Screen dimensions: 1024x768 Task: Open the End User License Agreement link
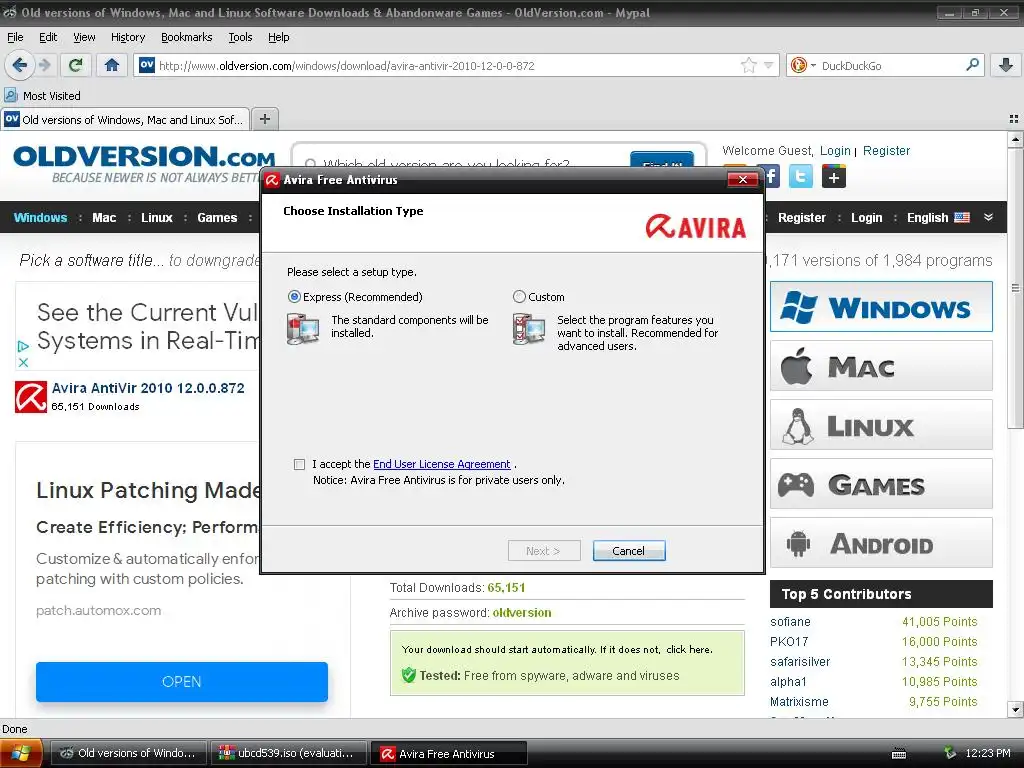tap(441, 464)
